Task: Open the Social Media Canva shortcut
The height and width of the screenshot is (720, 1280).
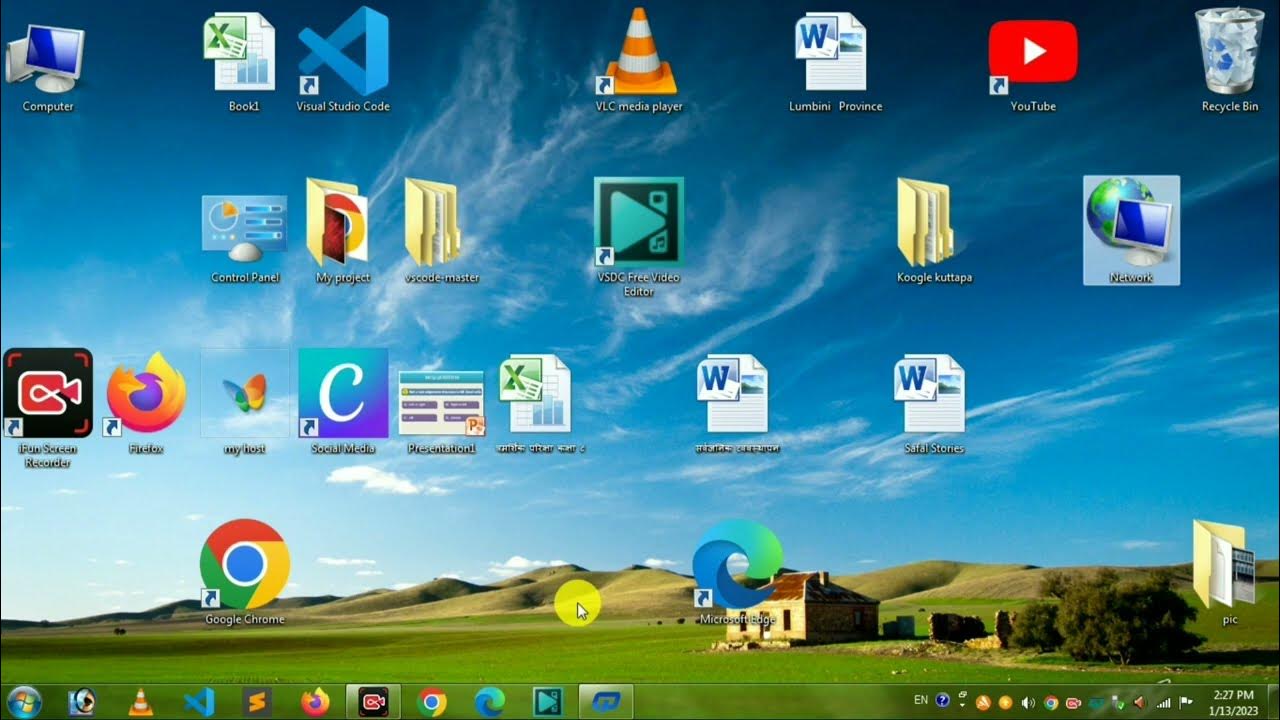Action: click(x=343, y=403)
